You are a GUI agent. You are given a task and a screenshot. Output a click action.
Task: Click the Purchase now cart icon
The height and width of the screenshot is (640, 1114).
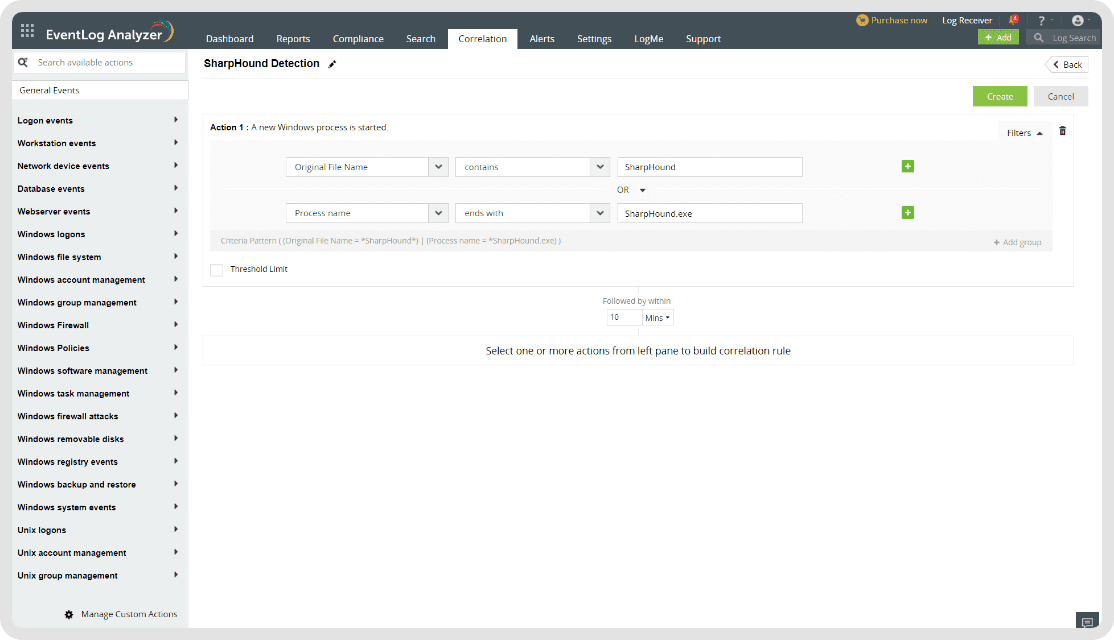(862, 20)
